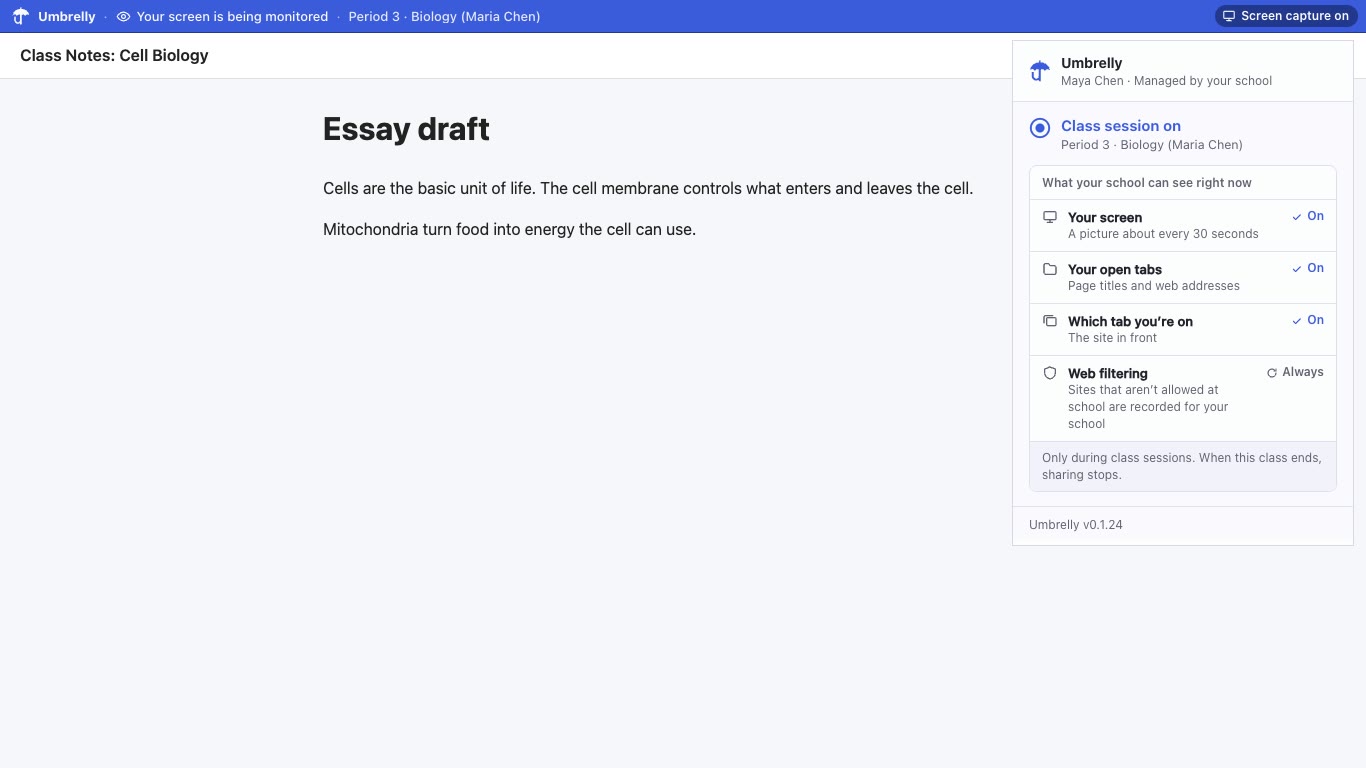1366x768 pixels.
Task: Click the Screen capture on badge
Action: [x=1286, y=16]
